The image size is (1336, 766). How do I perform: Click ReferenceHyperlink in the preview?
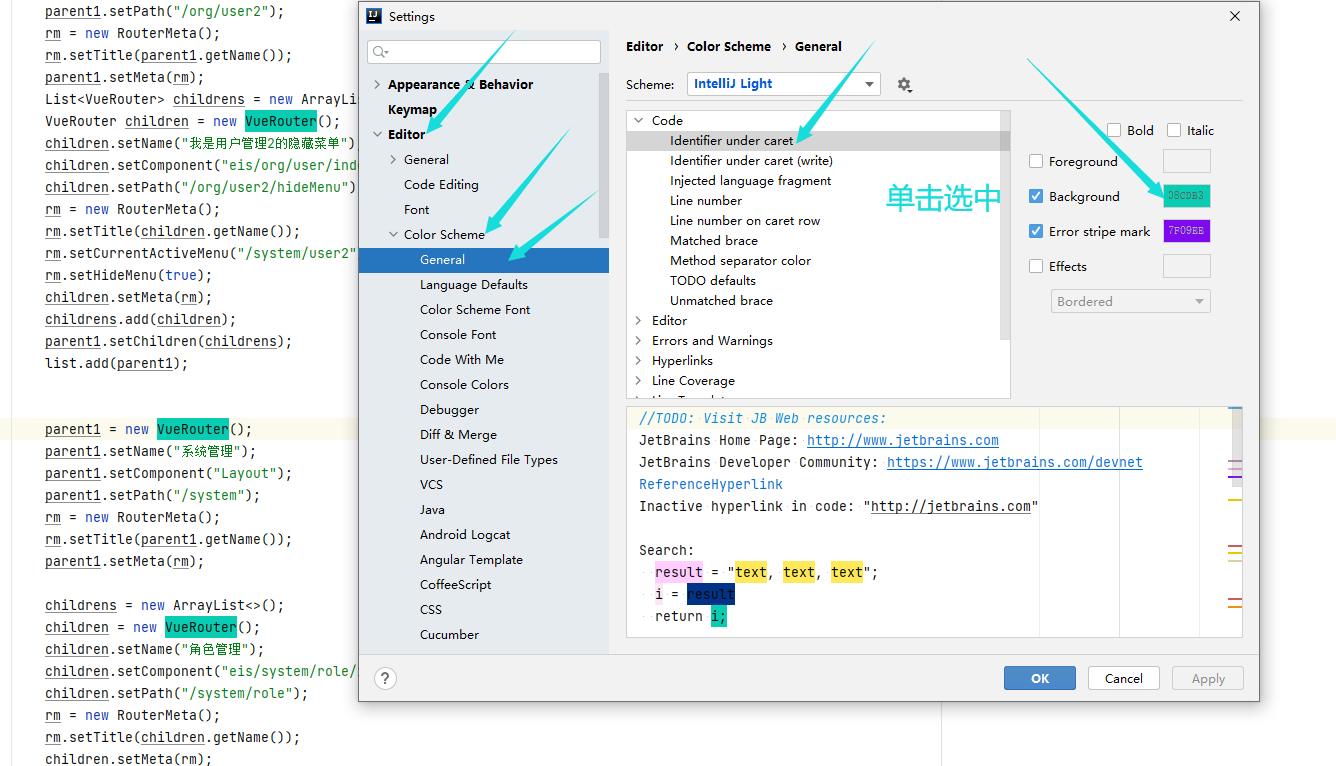[711, 484]
